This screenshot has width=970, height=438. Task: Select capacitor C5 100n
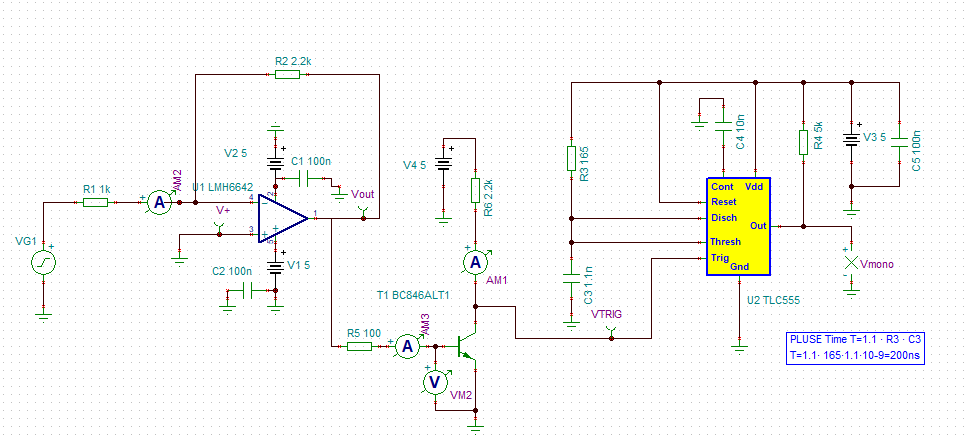coord(899,142)
